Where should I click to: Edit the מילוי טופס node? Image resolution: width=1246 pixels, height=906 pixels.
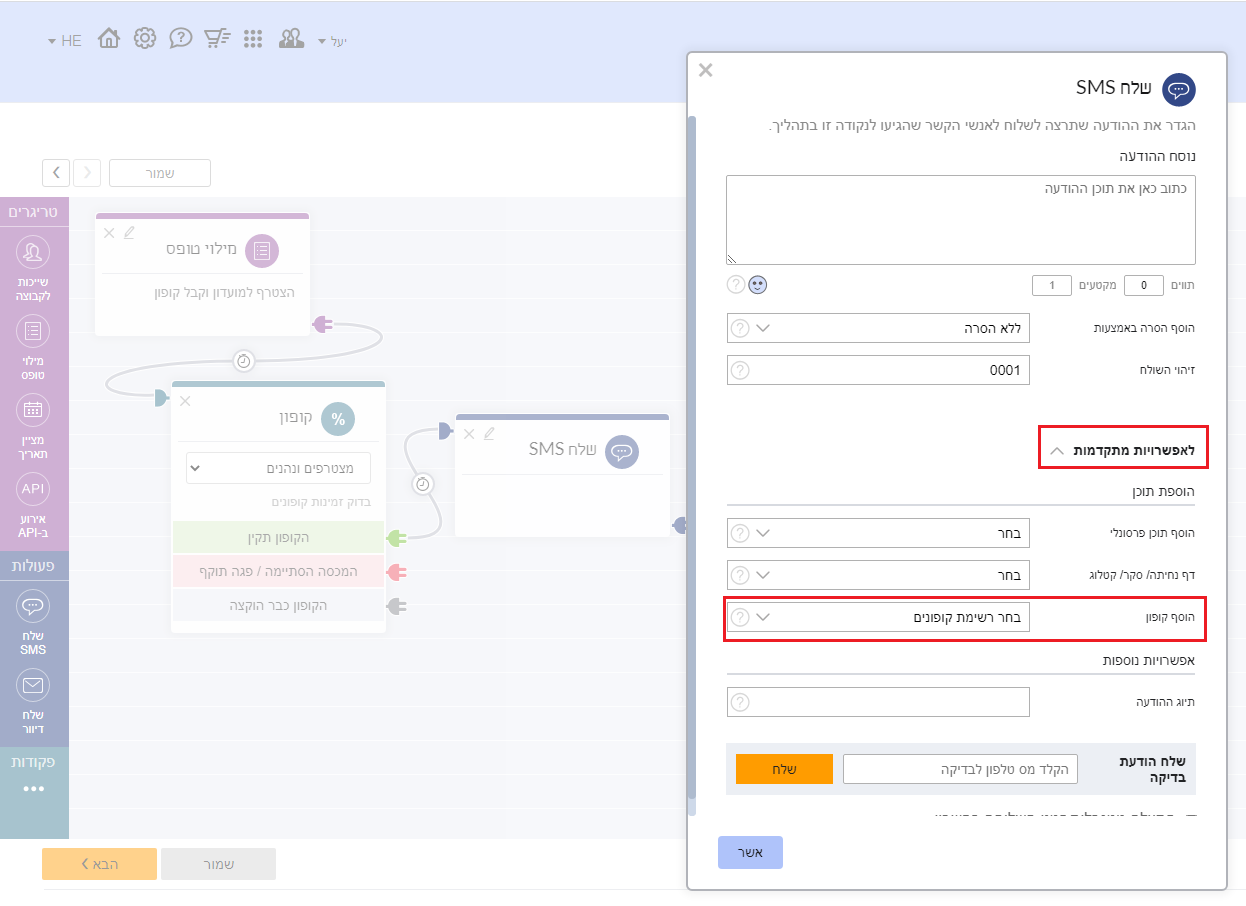[x=128, y=232]
